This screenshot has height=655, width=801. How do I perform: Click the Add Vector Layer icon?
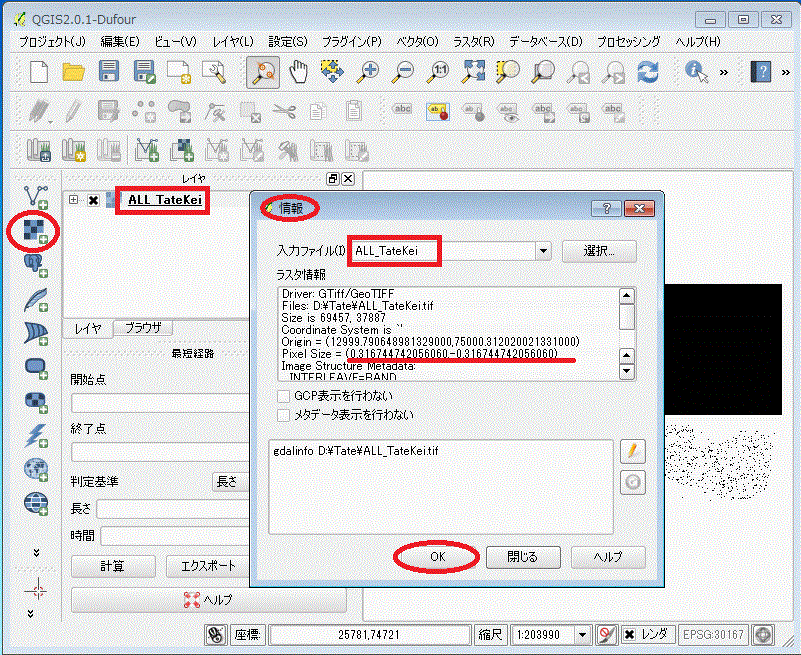(37, 196)
